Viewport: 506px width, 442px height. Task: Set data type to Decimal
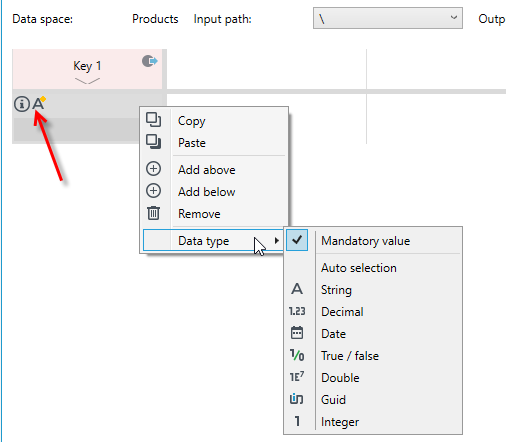click(x=373, y=311)
